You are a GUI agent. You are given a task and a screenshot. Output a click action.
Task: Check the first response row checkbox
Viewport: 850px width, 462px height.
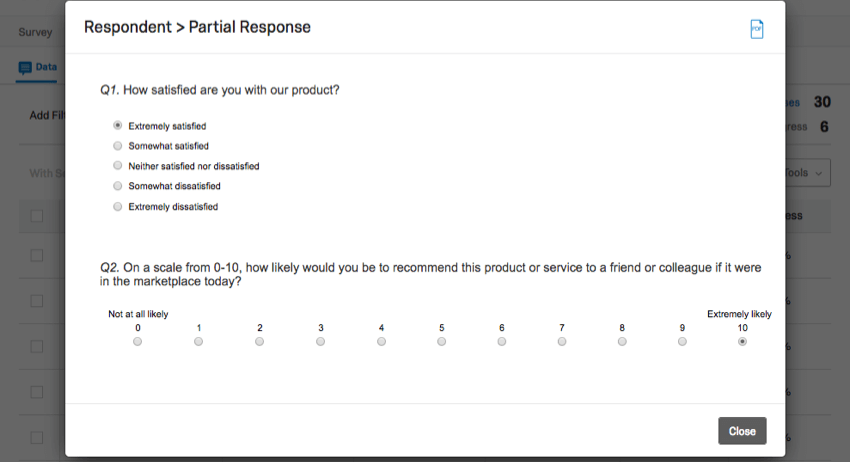pos(37,255)
